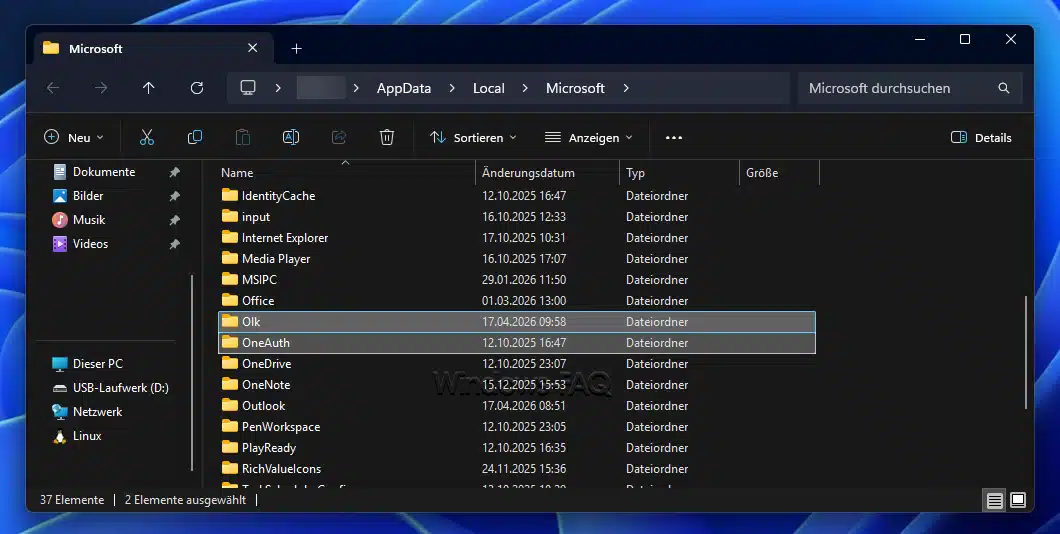Select Dieser PC in navigation pane
This screenshot has height=534, width=1060.
(97, 364)
